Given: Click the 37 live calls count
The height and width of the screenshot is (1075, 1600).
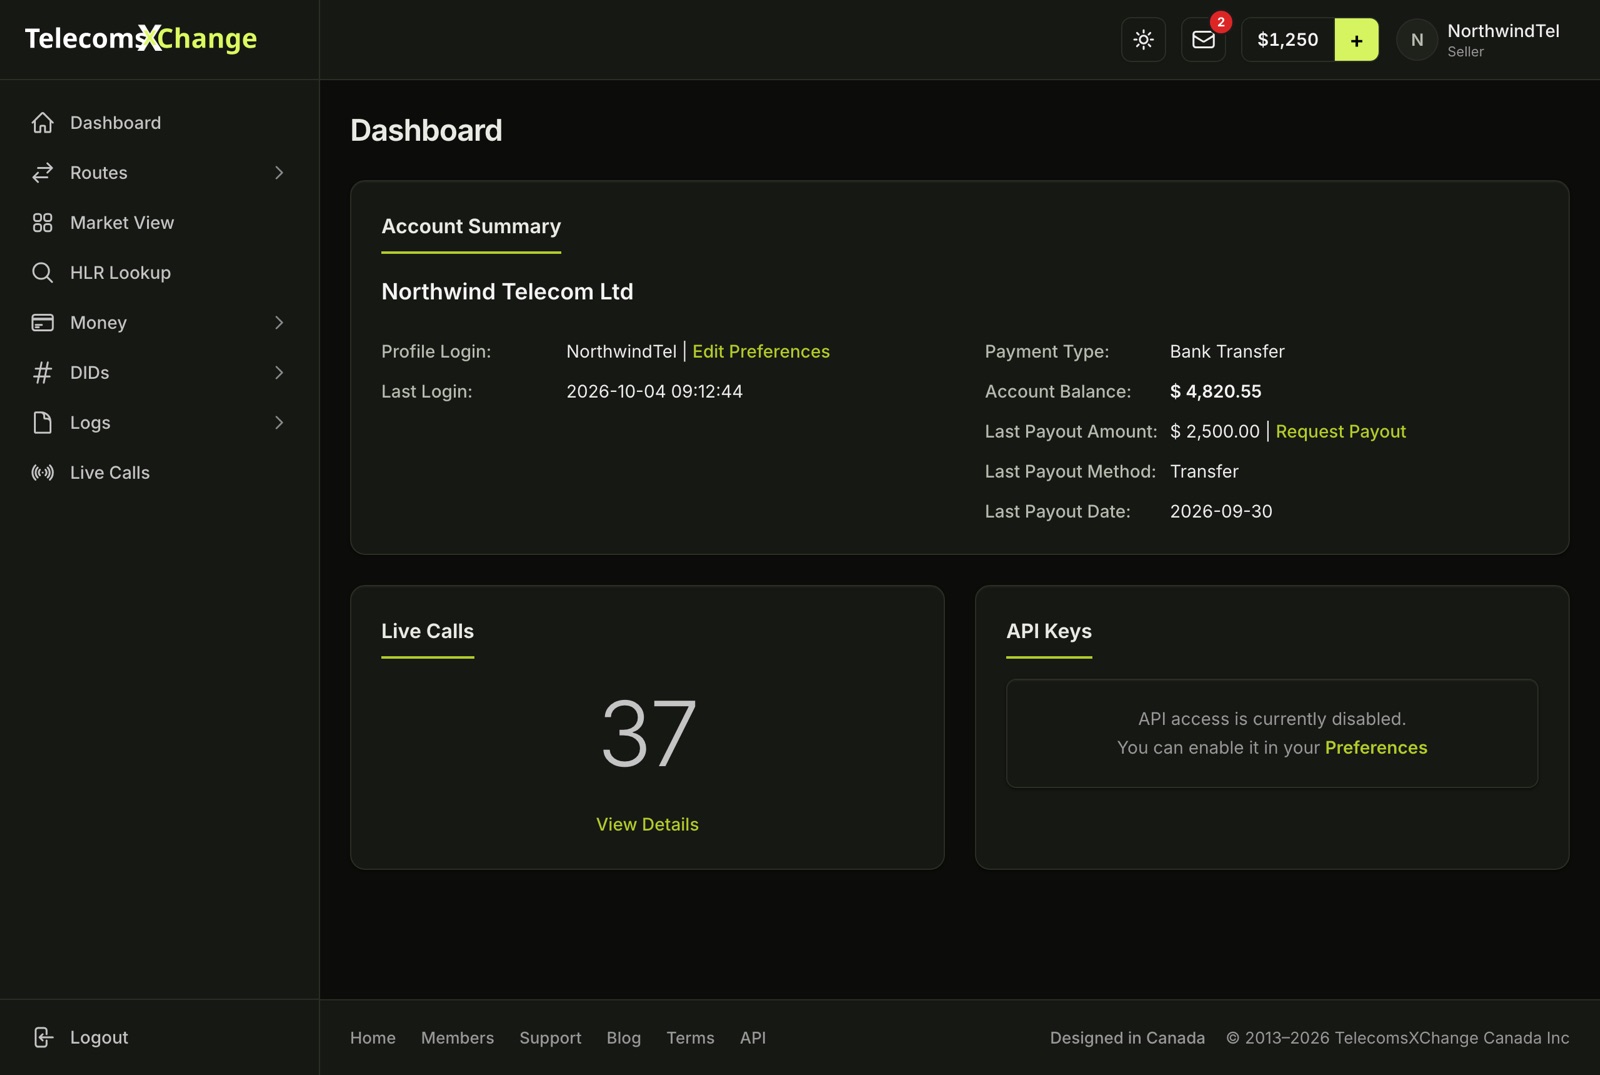Looking at the screenshot, I should 648,734.
